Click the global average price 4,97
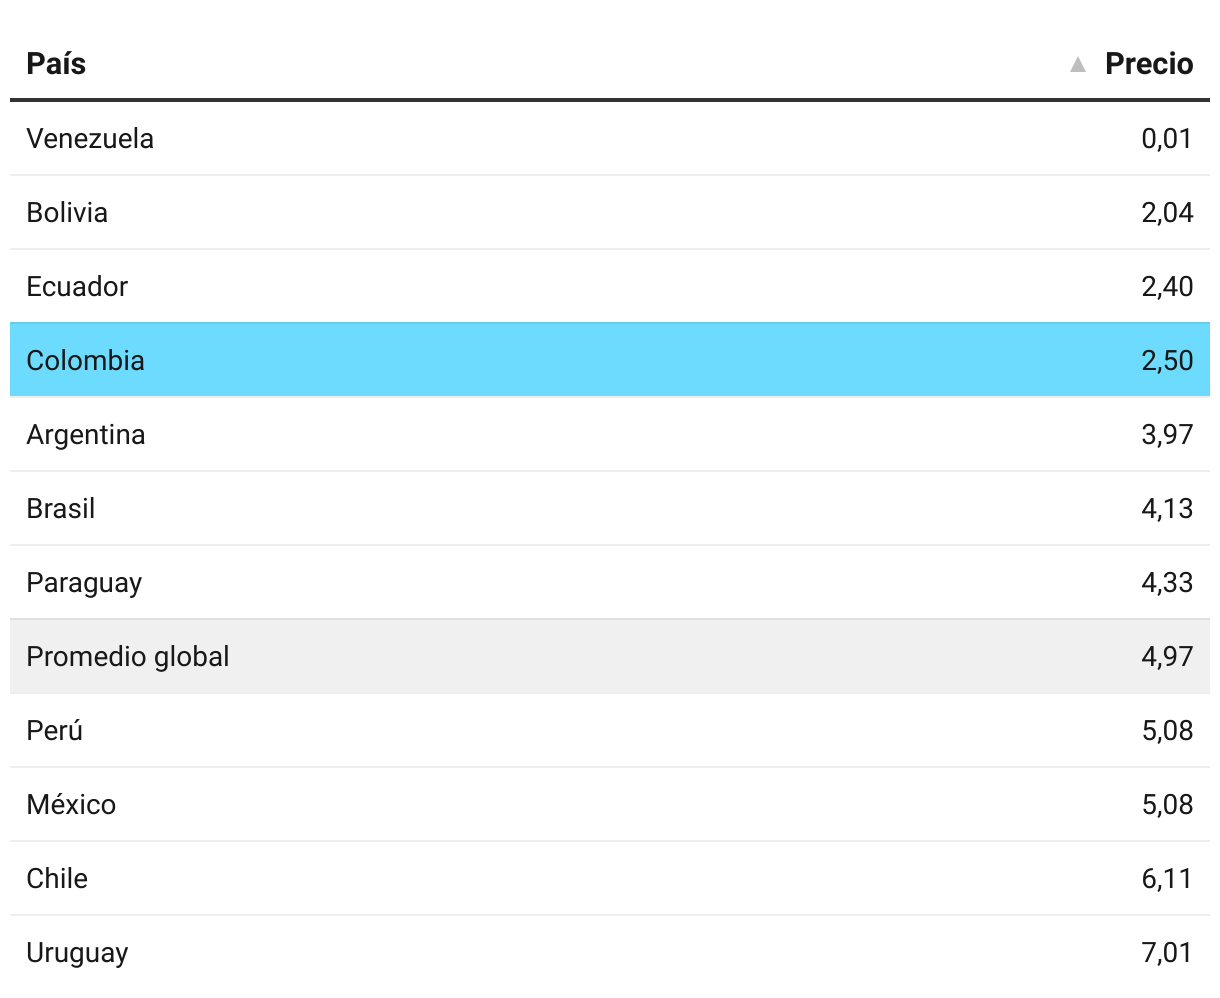Screen dimensions: 1220x998 [x=1167, y=656]
